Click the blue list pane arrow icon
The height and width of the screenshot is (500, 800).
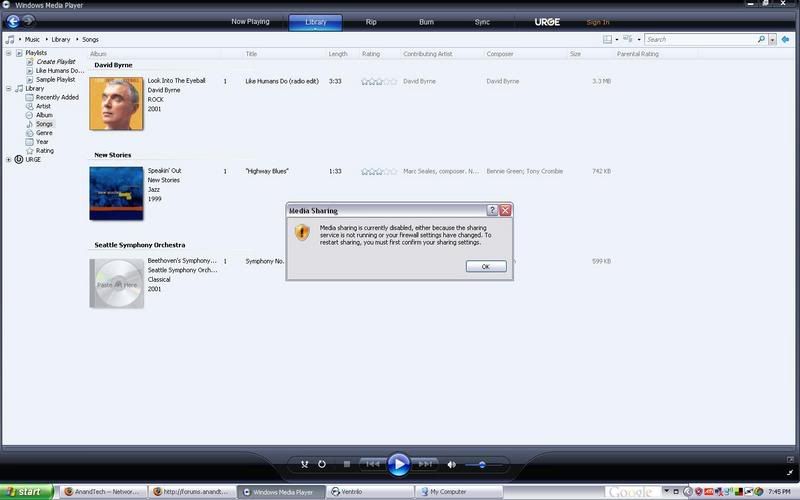pyautogui.click(x=785, y=39)
